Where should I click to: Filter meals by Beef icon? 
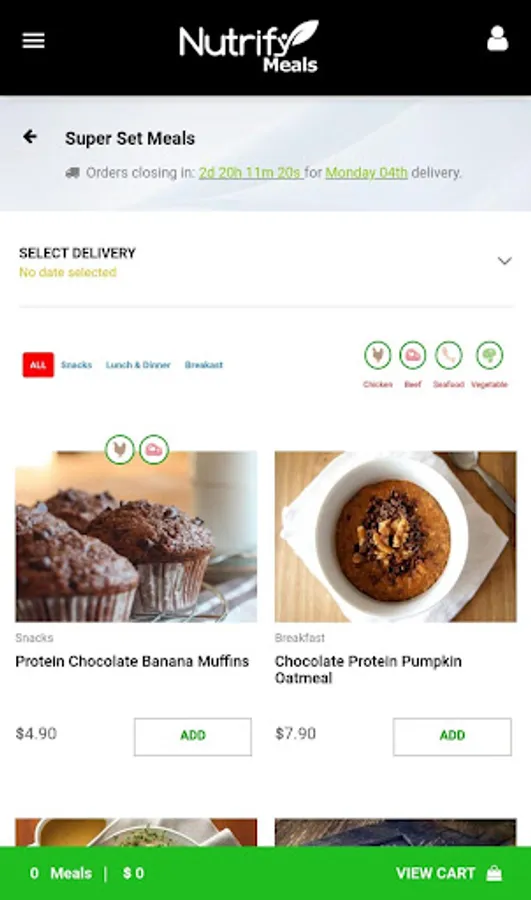[x=413, y=355]
